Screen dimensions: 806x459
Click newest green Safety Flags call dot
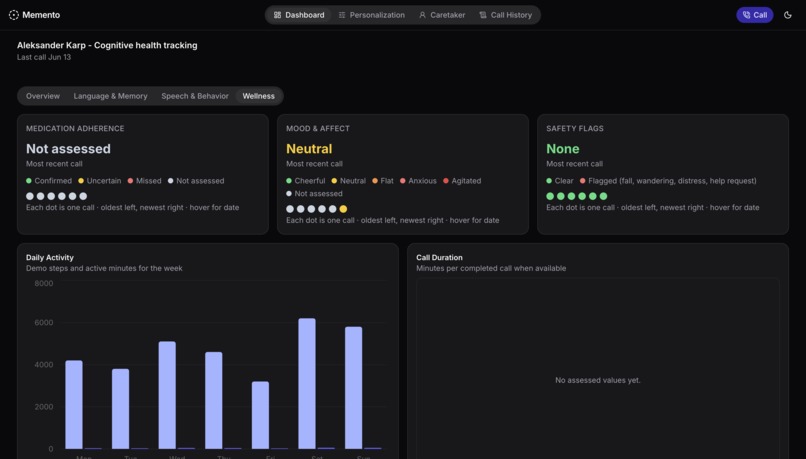[603, 196]
